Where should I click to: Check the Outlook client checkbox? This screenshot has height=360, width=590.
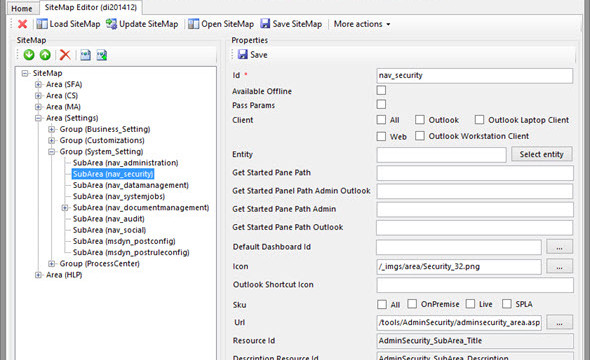tap(420, 120)
